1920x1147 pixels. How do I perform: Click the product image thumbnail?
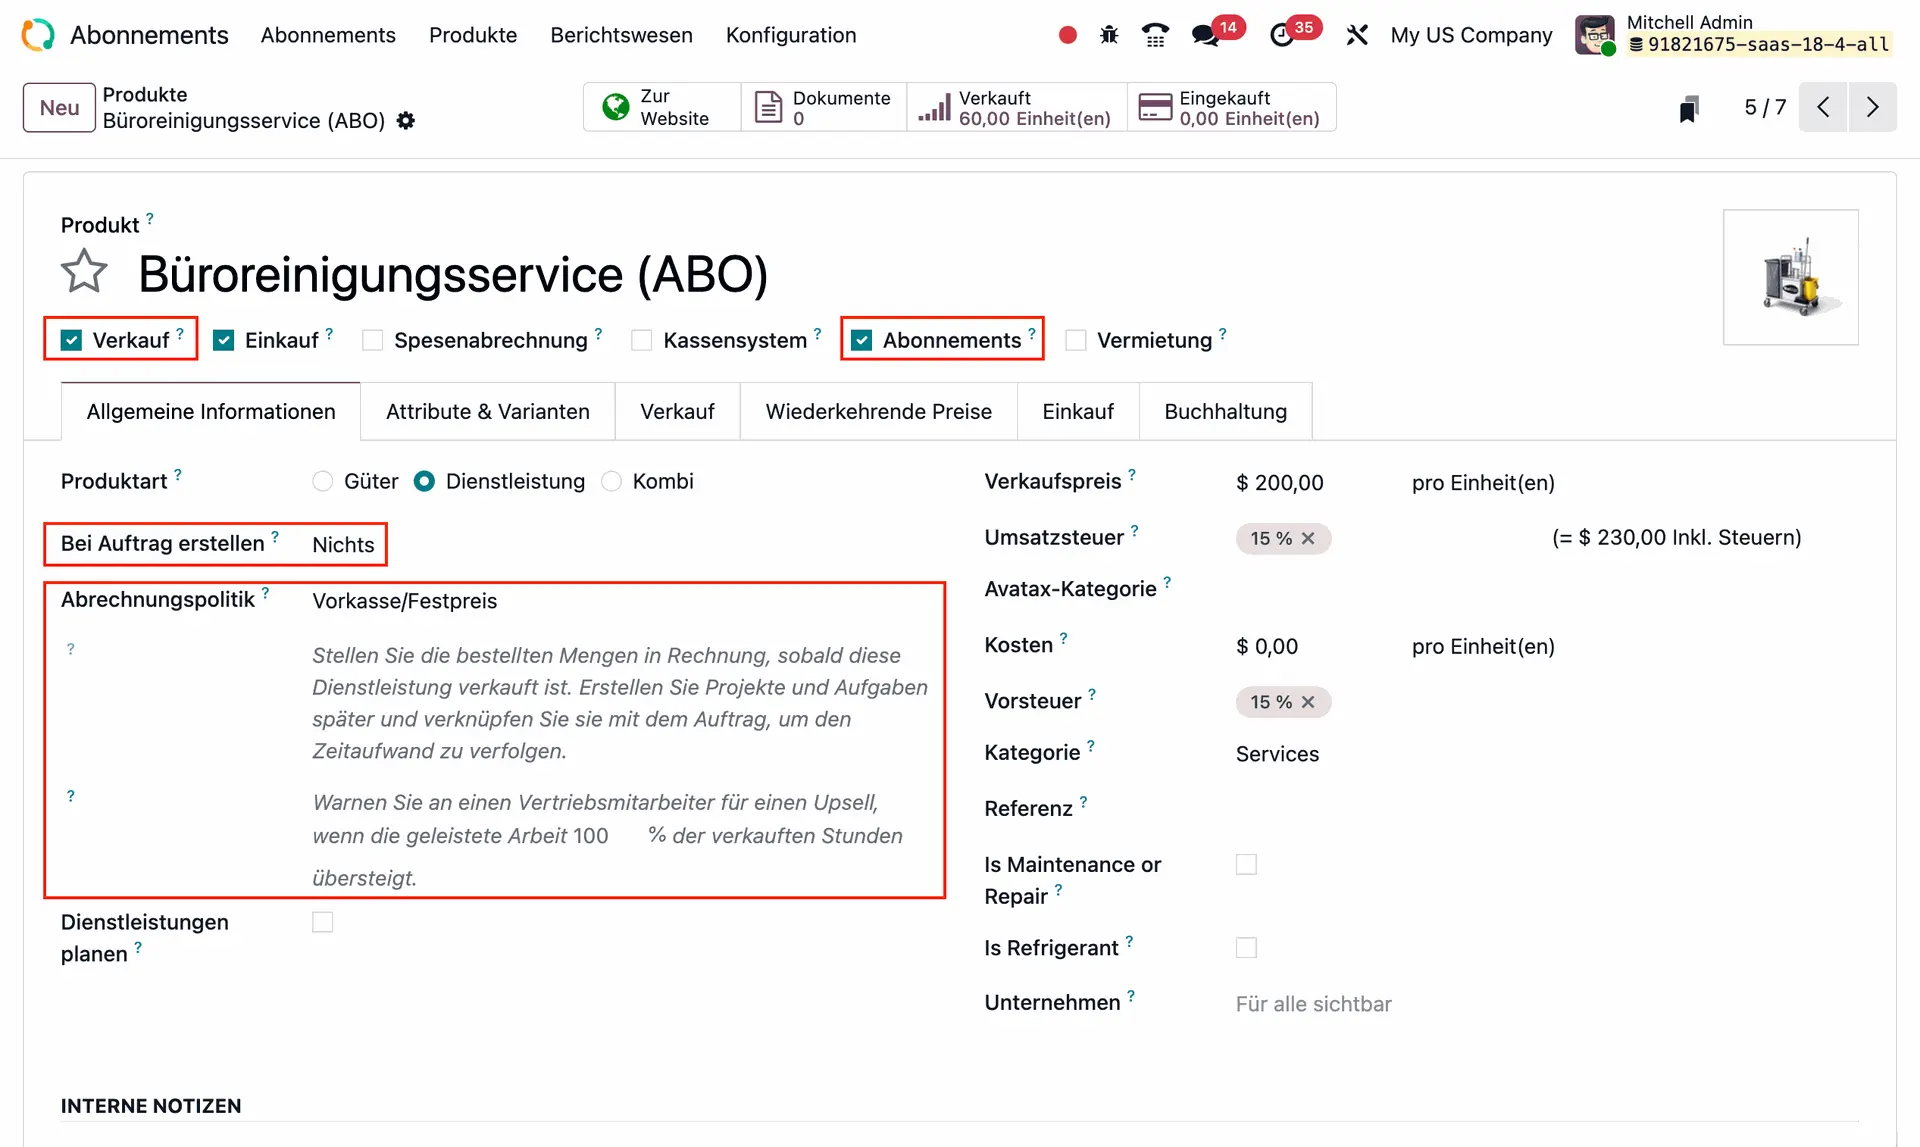[1790, 277]
